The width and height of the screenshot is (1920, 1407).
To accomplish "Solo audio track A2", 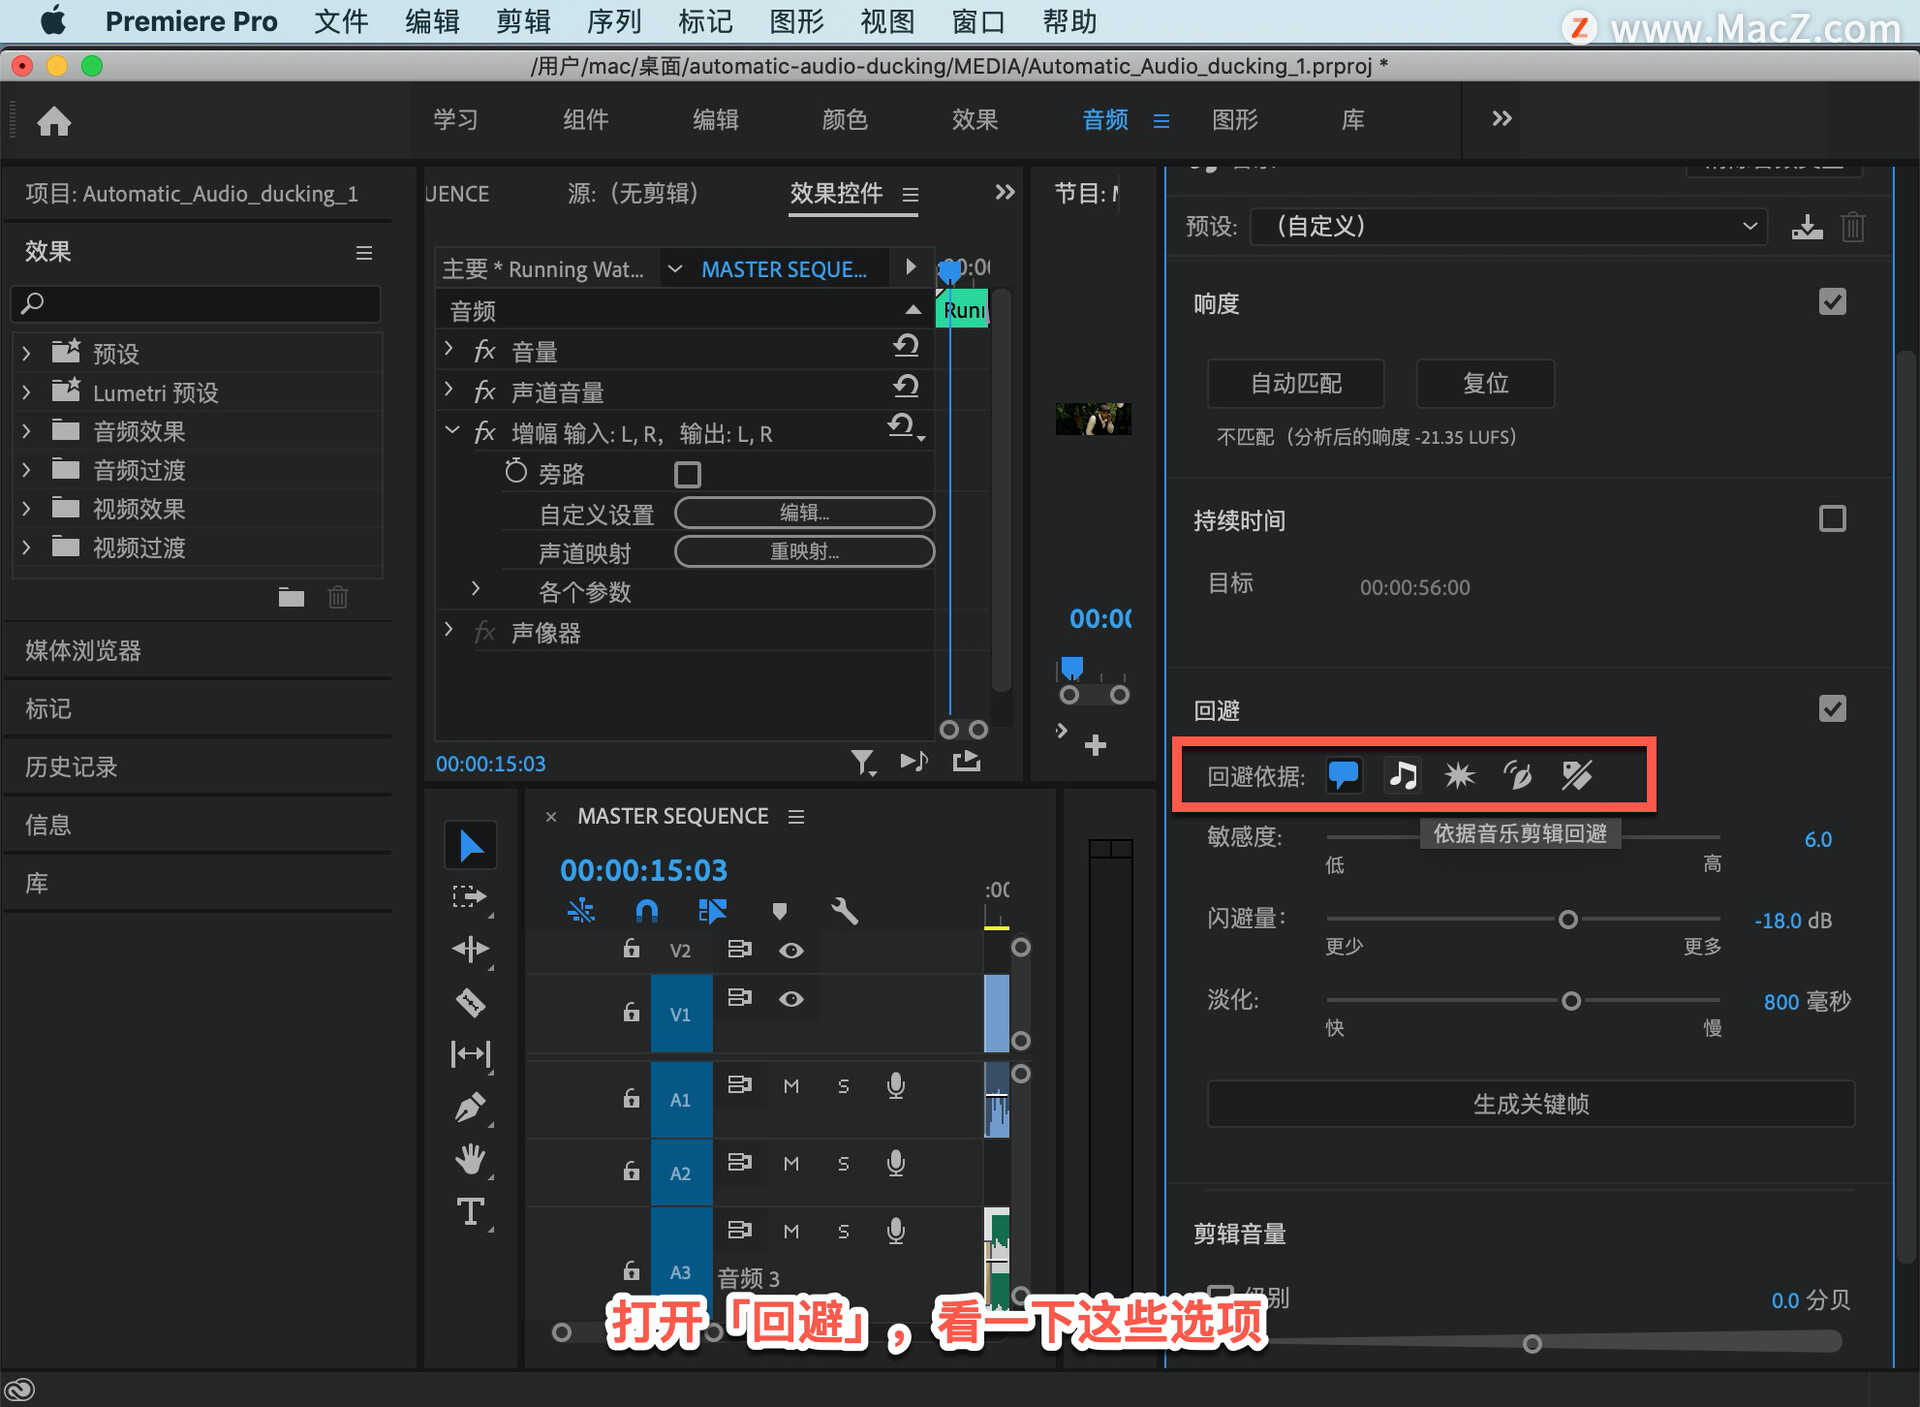I will tap(843, 1163).
